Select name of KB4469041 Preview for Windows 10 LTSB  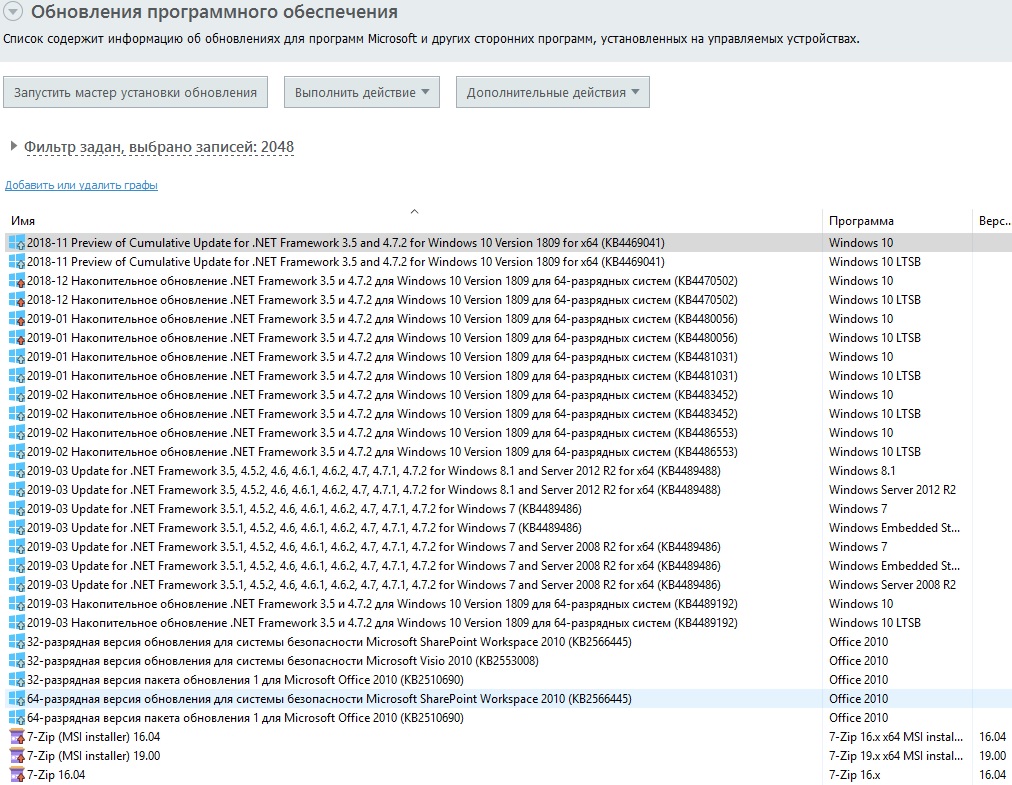pyautogui.click(x=346, y=262)
